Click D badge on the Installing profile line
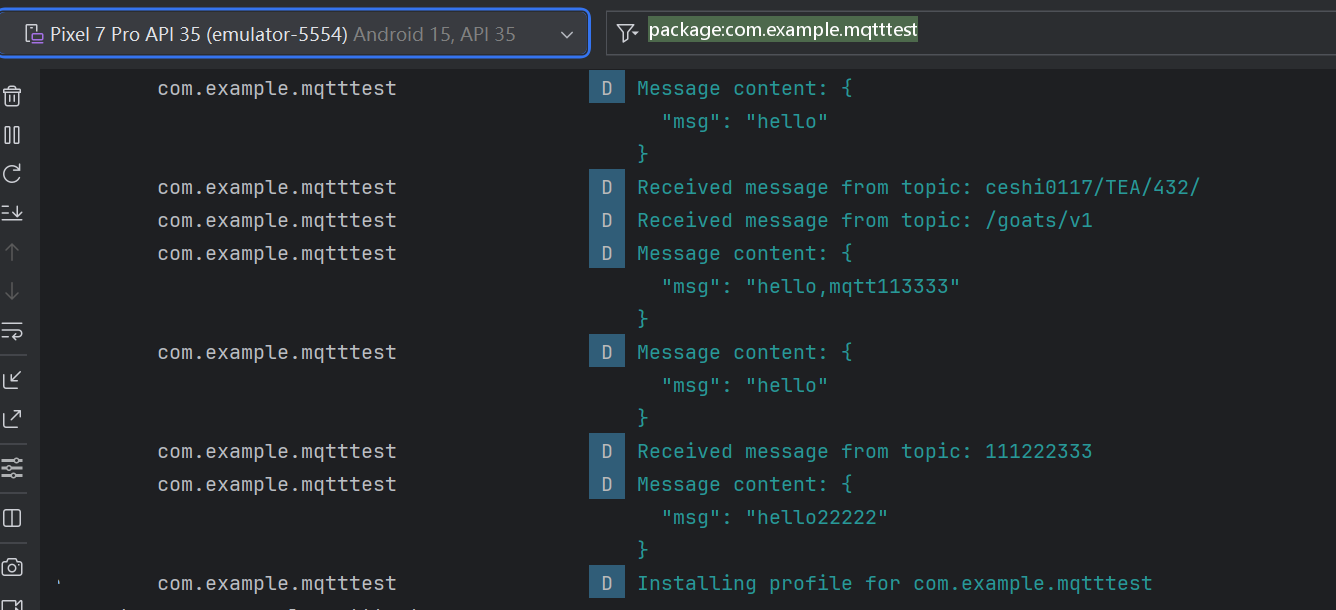The image size is (1336, 610). [607, 583]
